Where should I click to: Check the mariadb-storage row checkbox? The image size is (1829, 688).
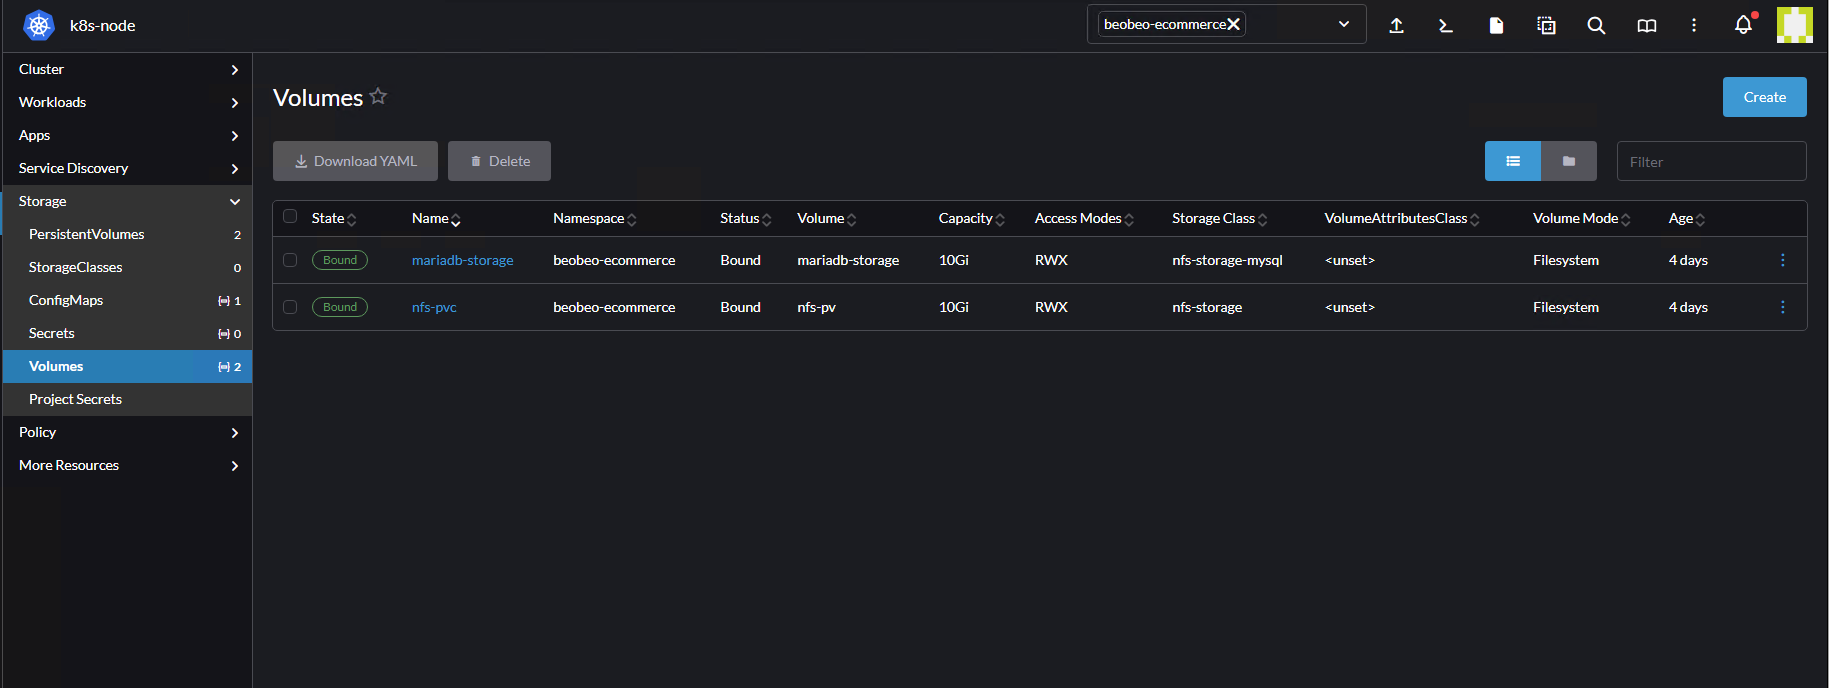click(290, 260)
